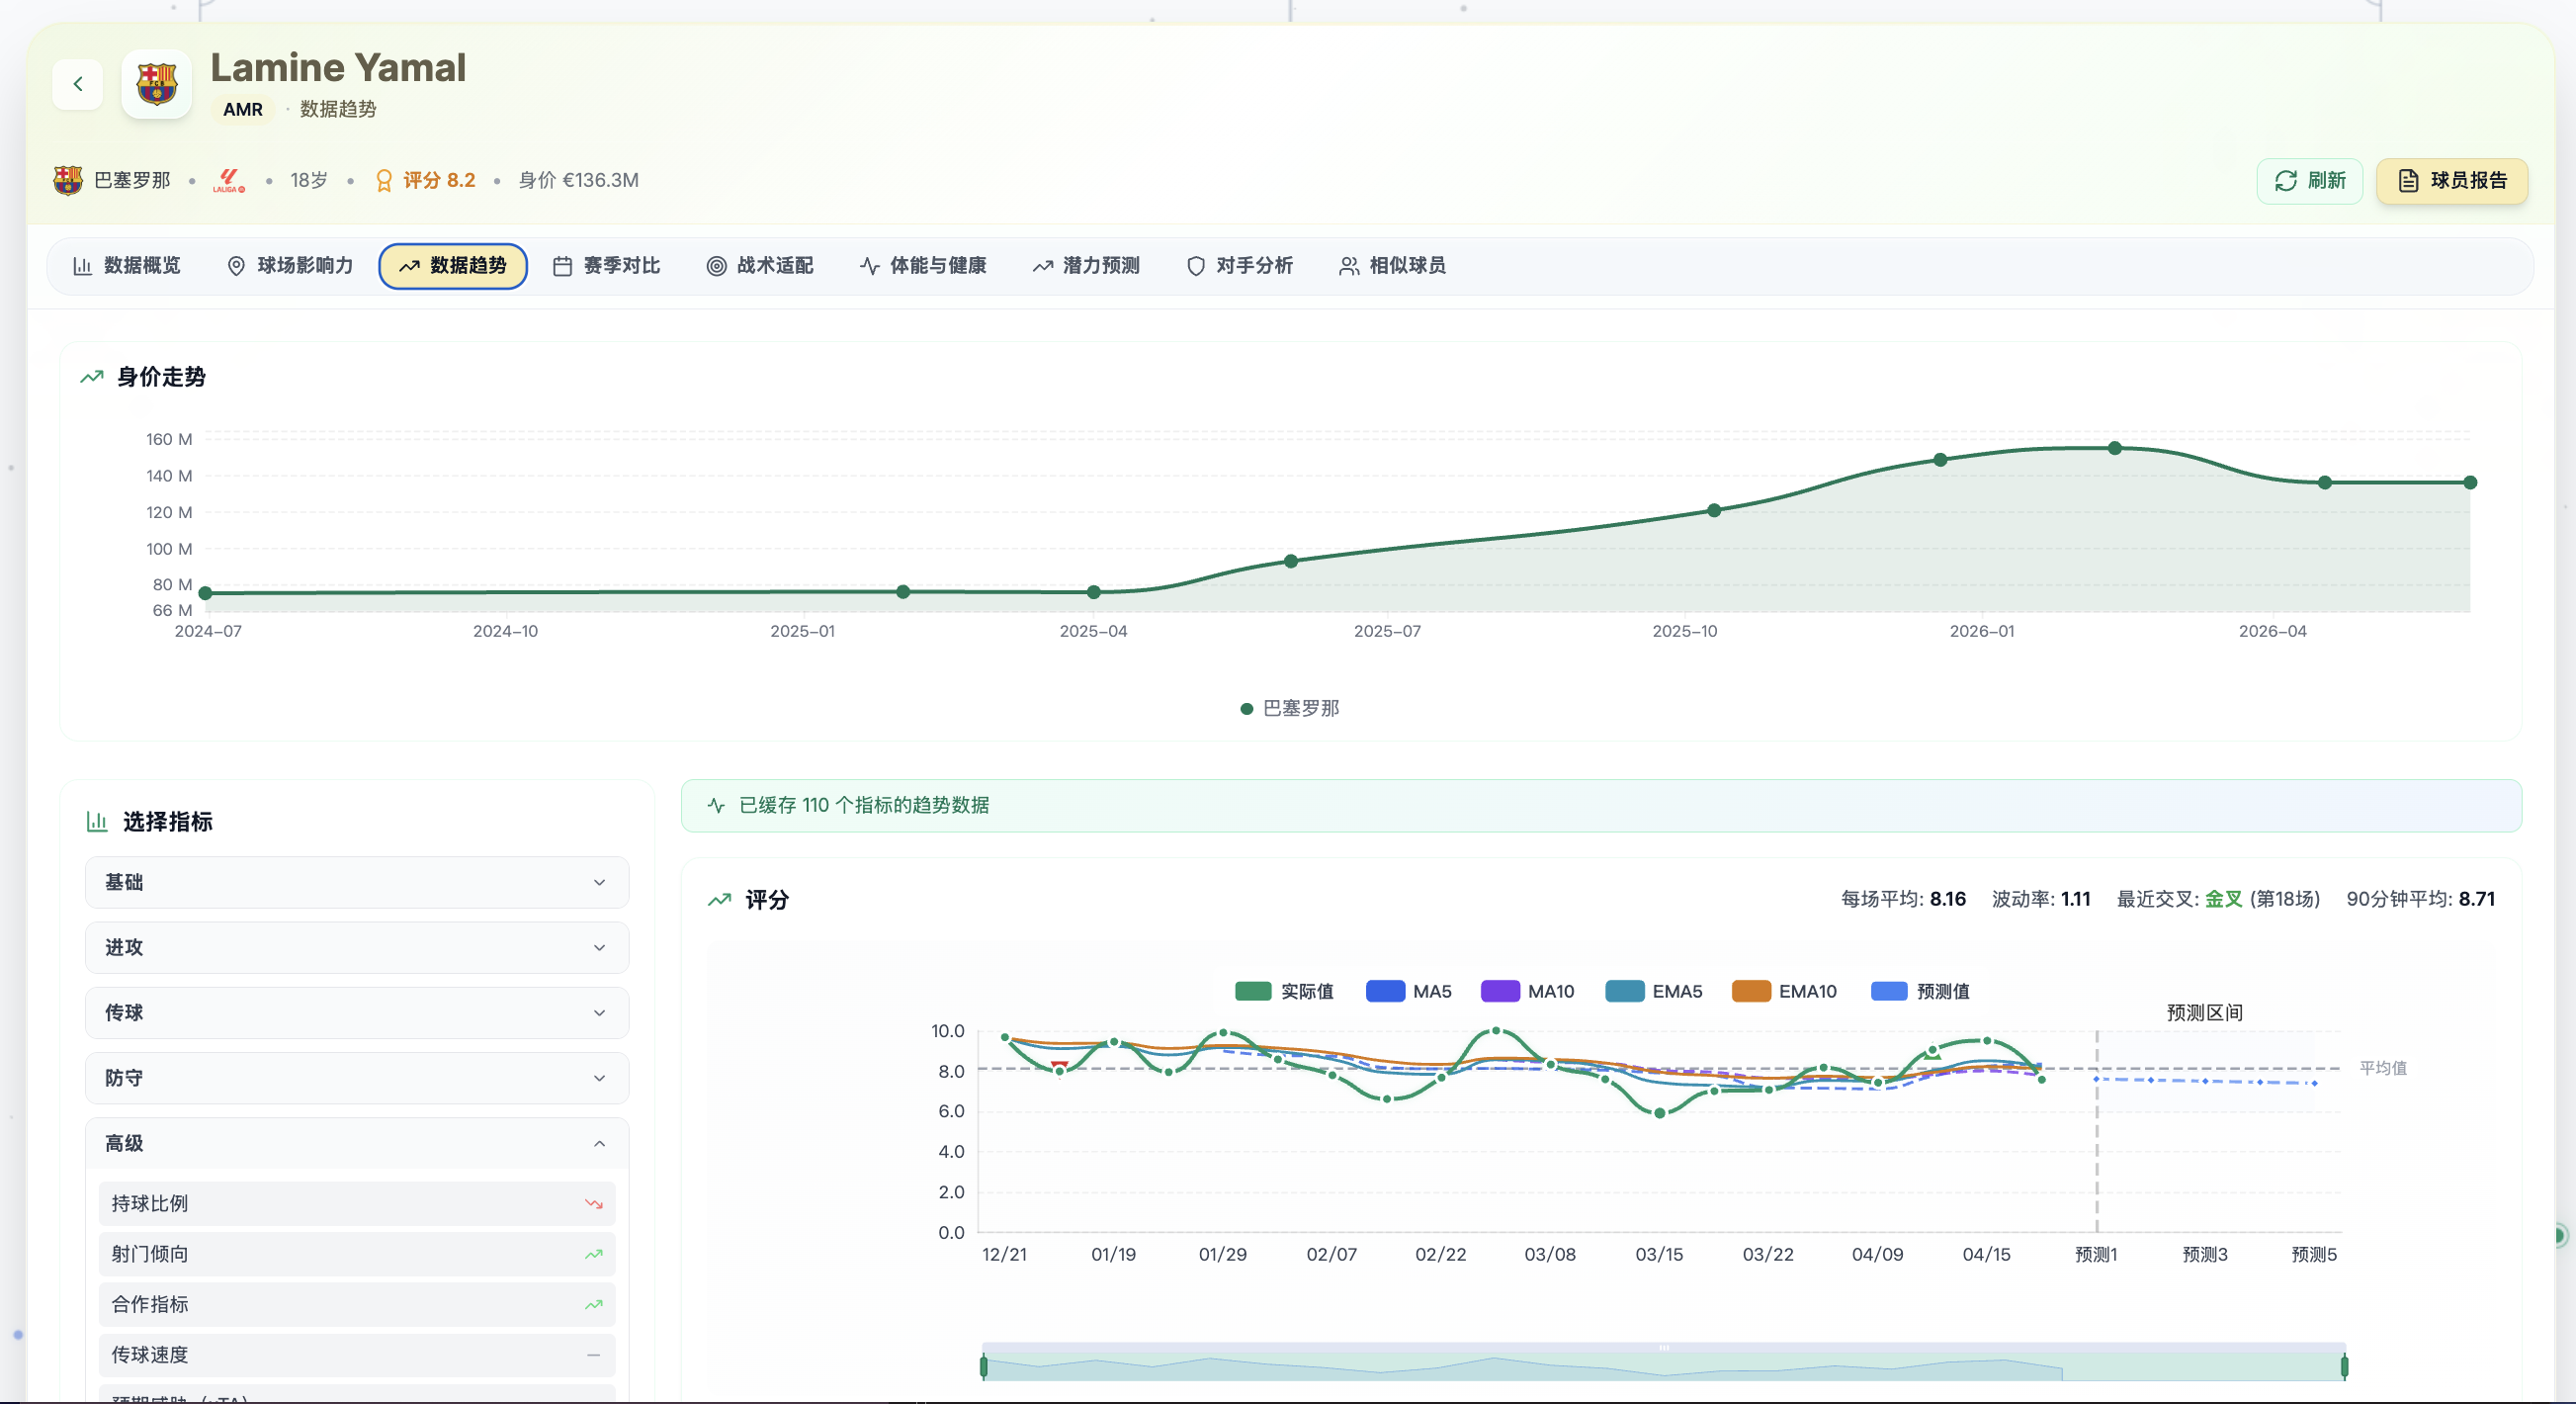Click the refresh icon in 刷新 button
Viewport: 2576px width, 1404px height.
click(2286, 181)
